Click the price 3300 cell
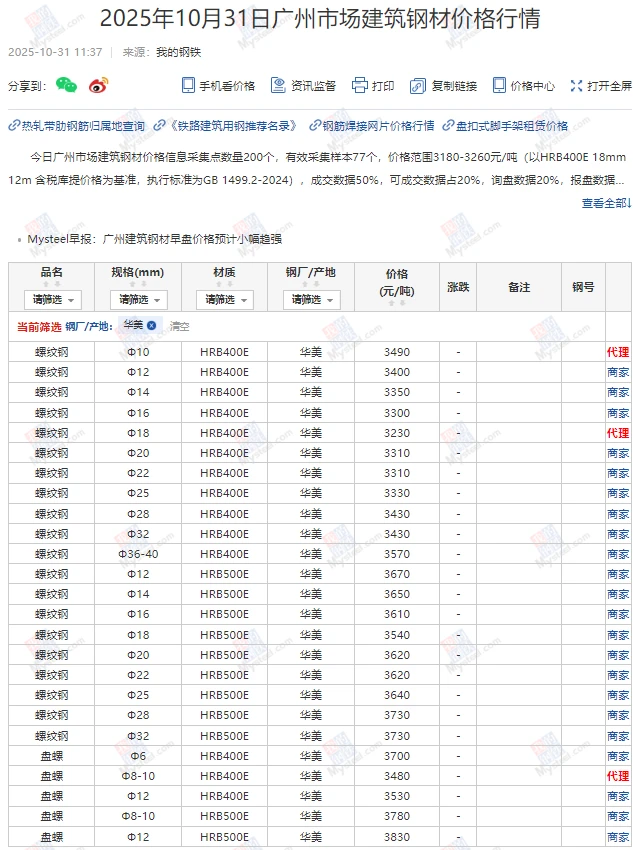 pos(397,413)
